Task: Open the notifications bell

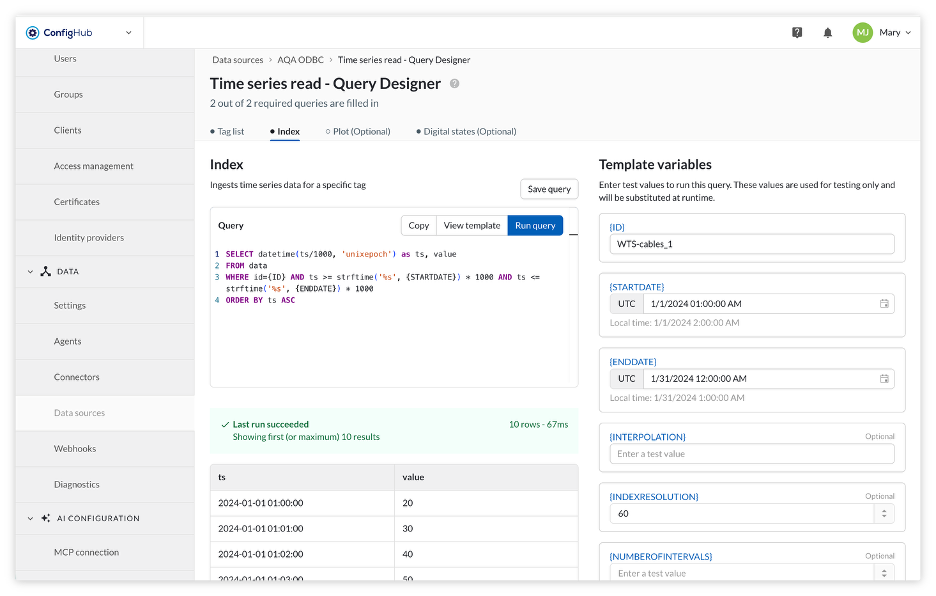Action: [828, 33]
